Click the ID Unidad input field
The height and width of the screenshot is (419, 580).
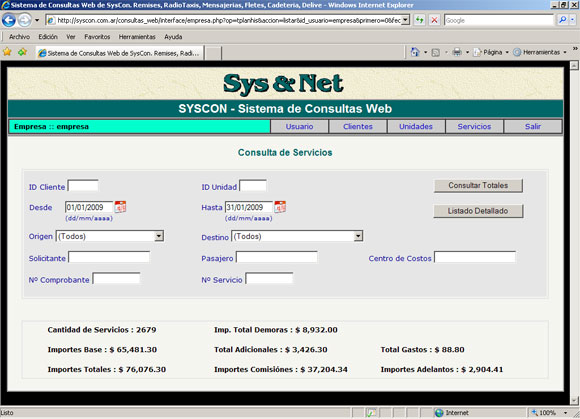[253, 186]
